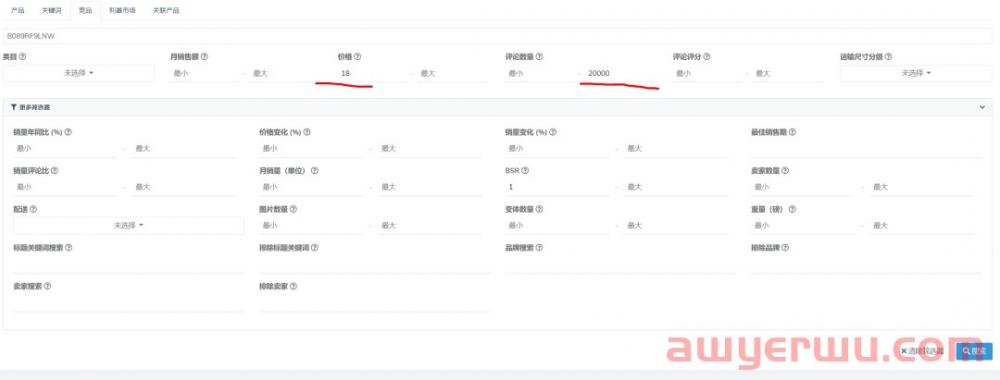Click the 排除标题关键词 input field
1000x380 pixels.
point(374,264)
